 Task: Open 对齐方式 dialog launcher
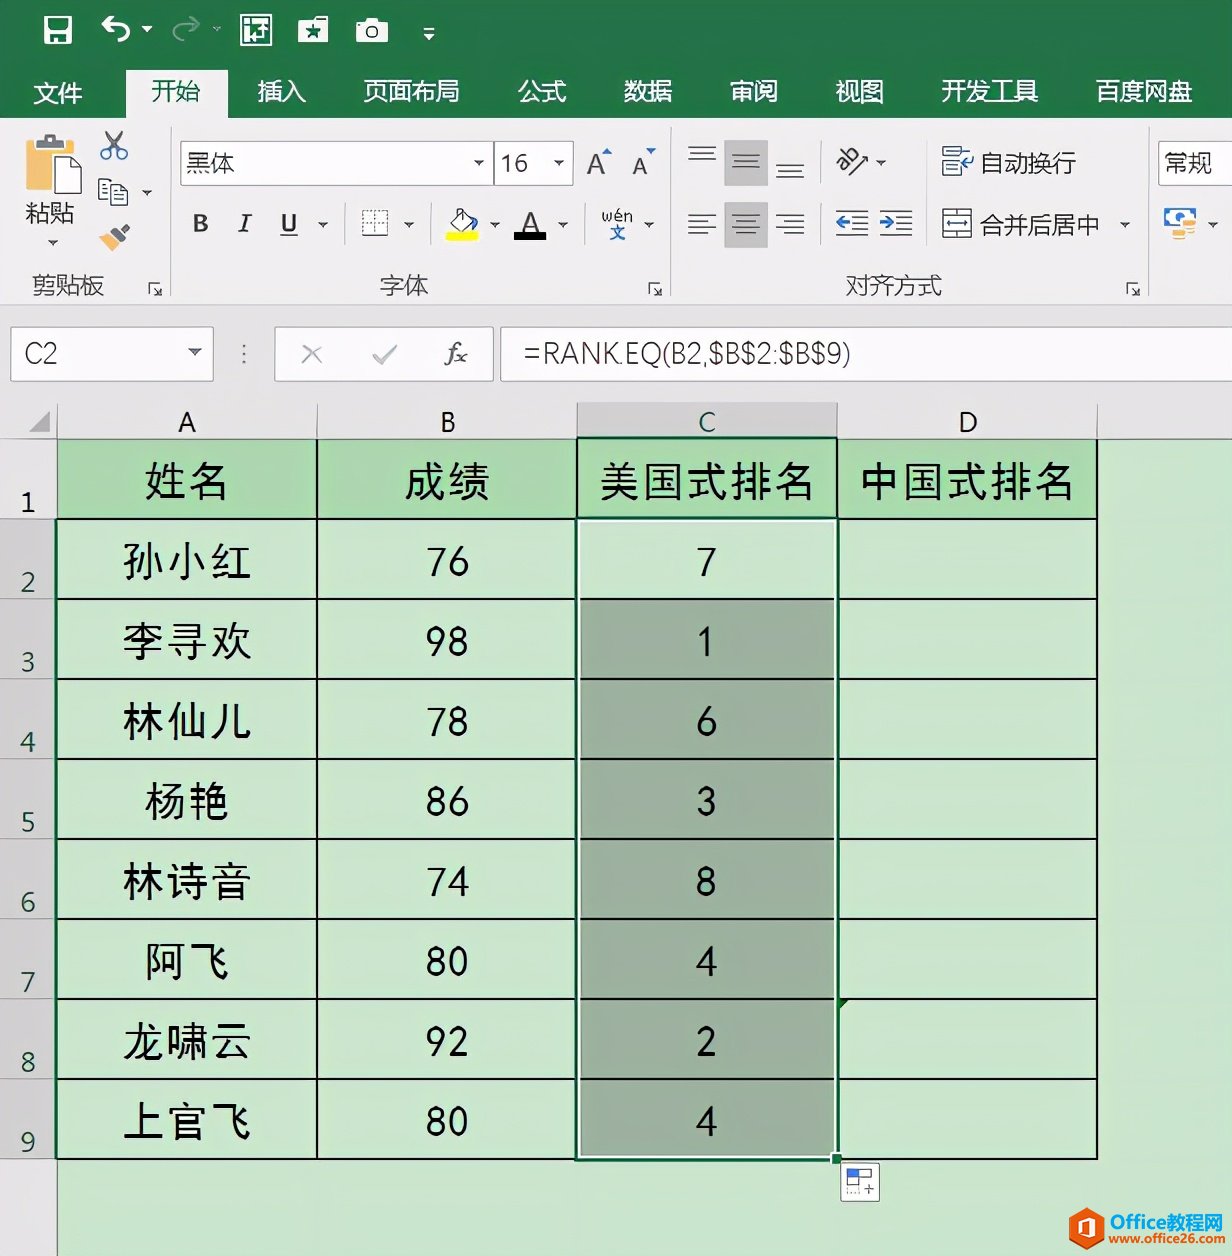coord(1133,289)
